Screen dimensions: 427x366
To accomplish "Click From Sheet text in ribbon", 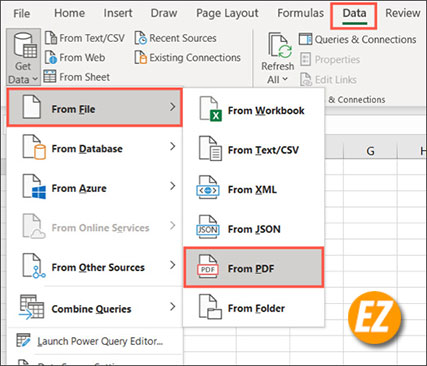I will (85, 77).
